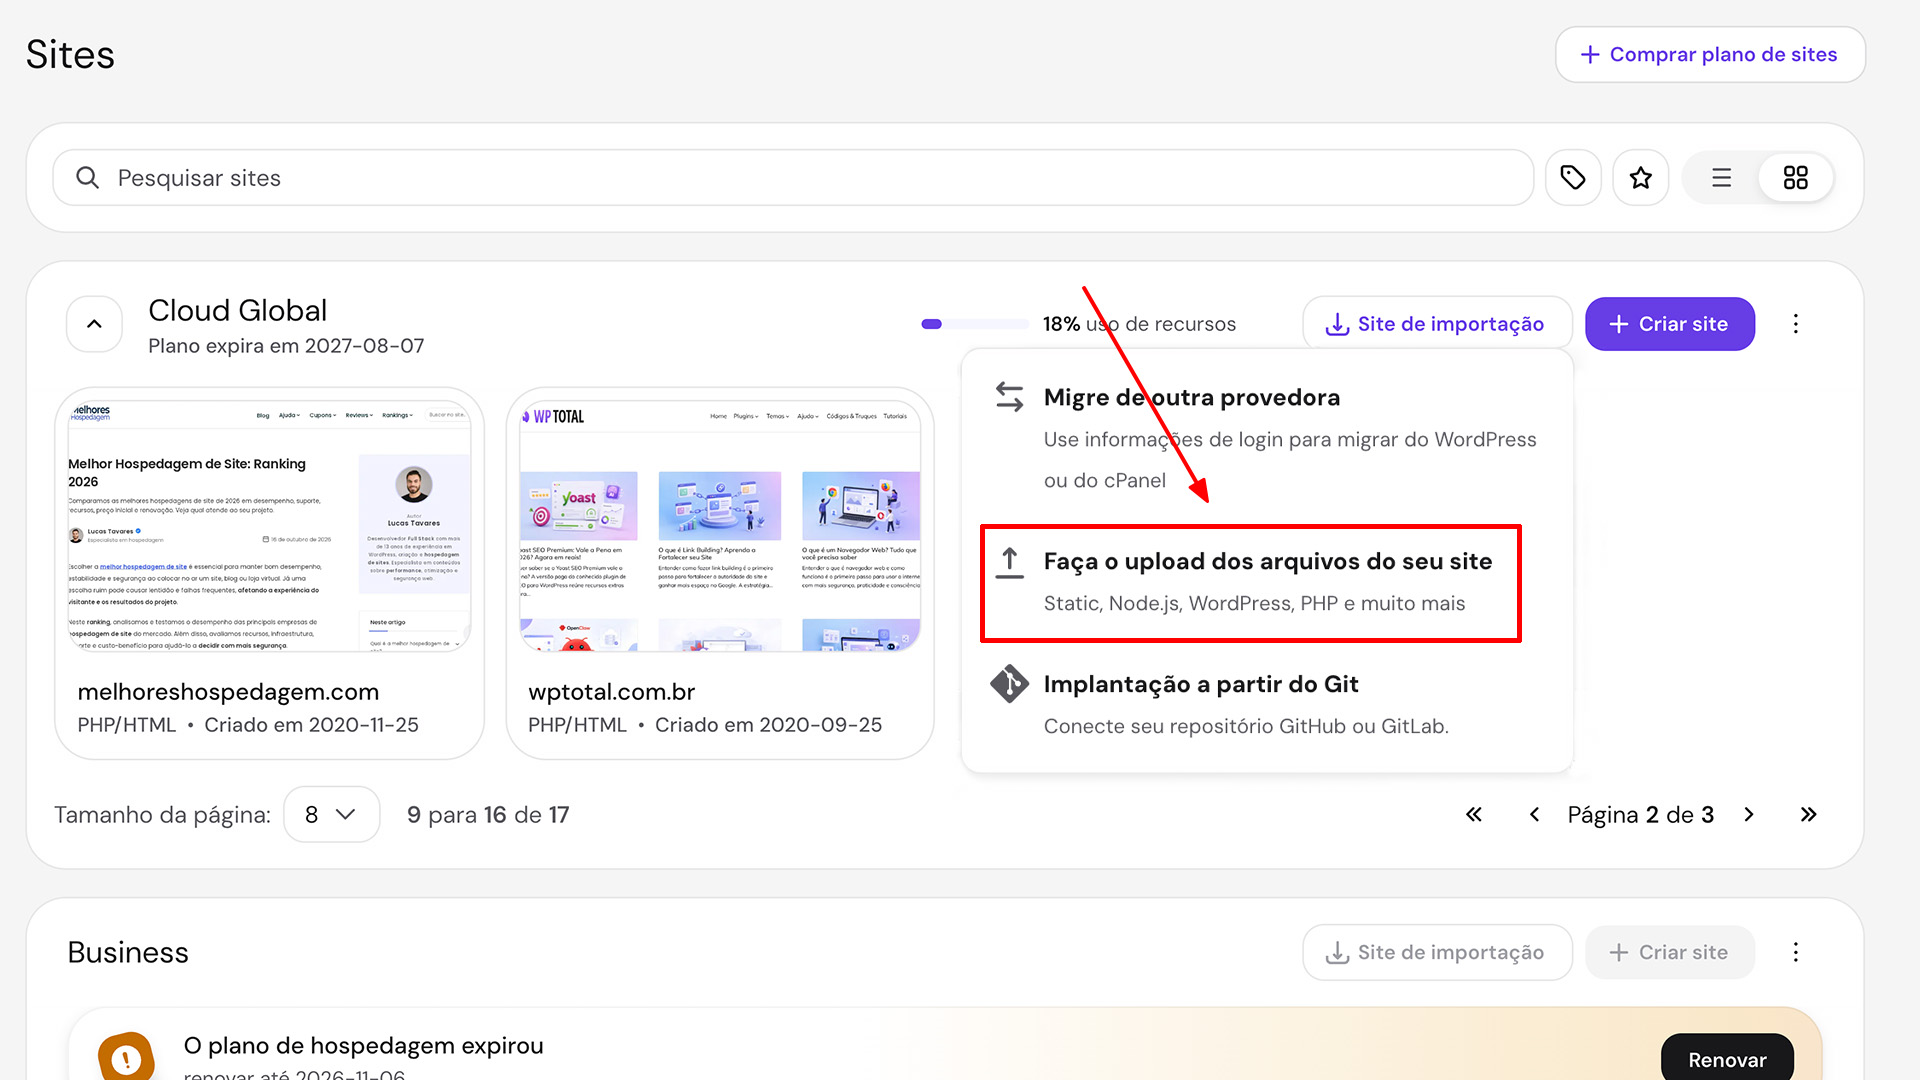This screenshot has width=1920, height=1080.
Task: Open wptotal.com.br site thumbnail
Action: [x=720, y=526]
